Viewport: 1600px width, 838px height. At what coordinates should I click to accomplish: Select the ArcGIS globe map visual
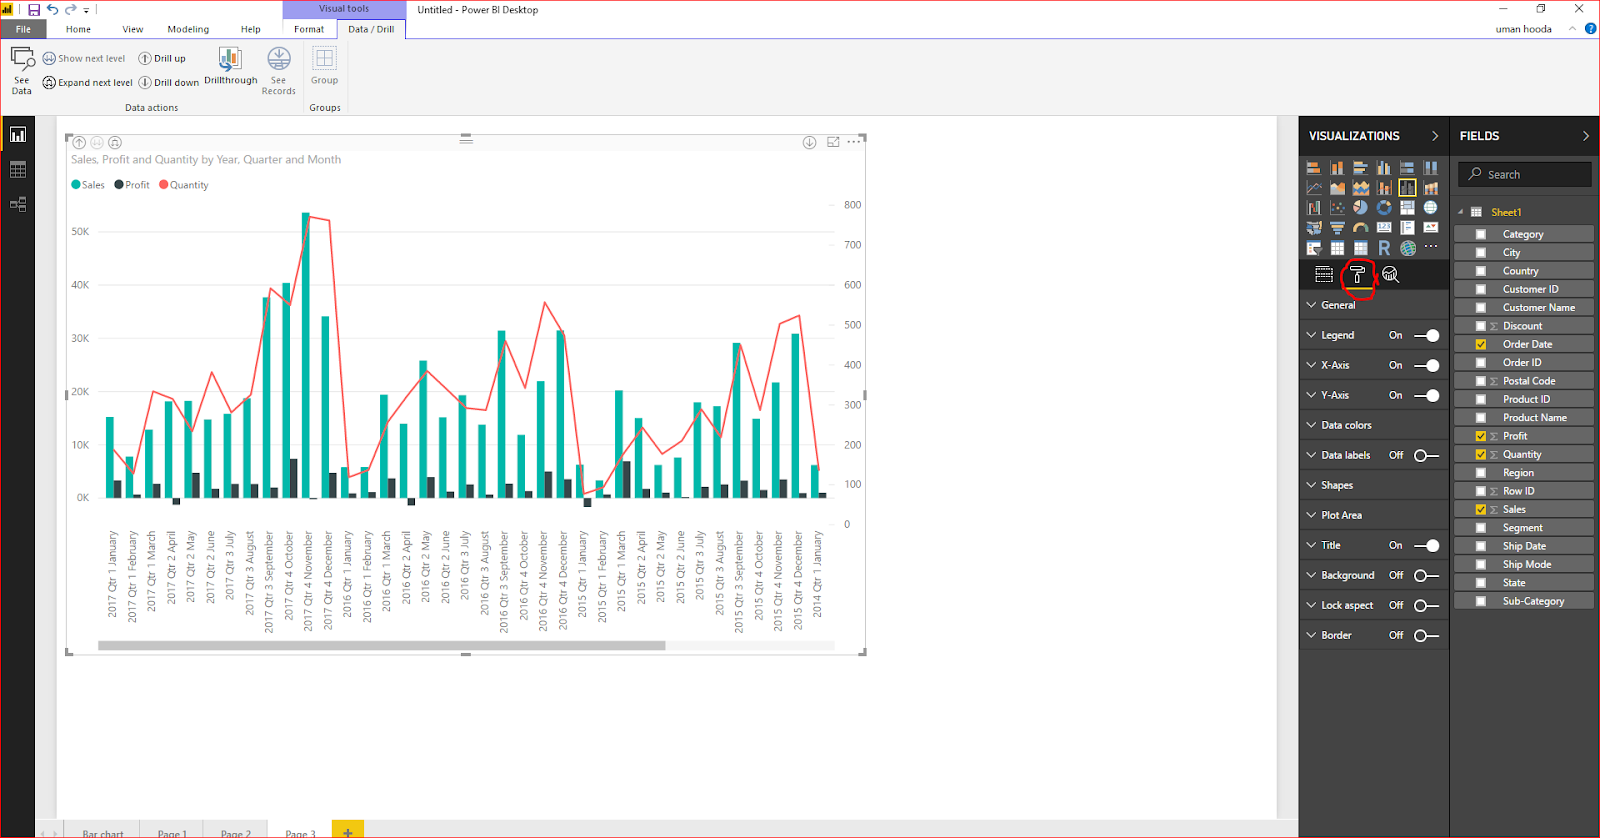click(x=1408, y=248)
